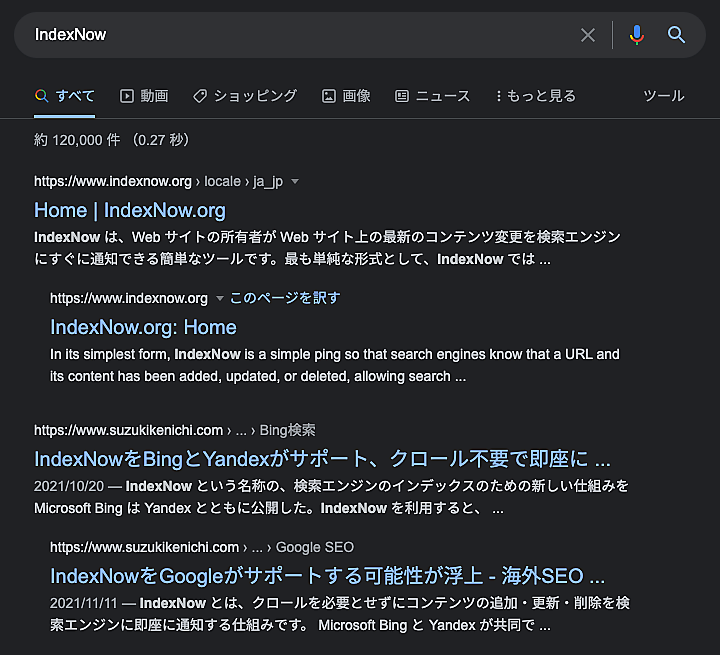Expand the もっと見る menu
Screen dimensions: 720x655
[535, 96]
